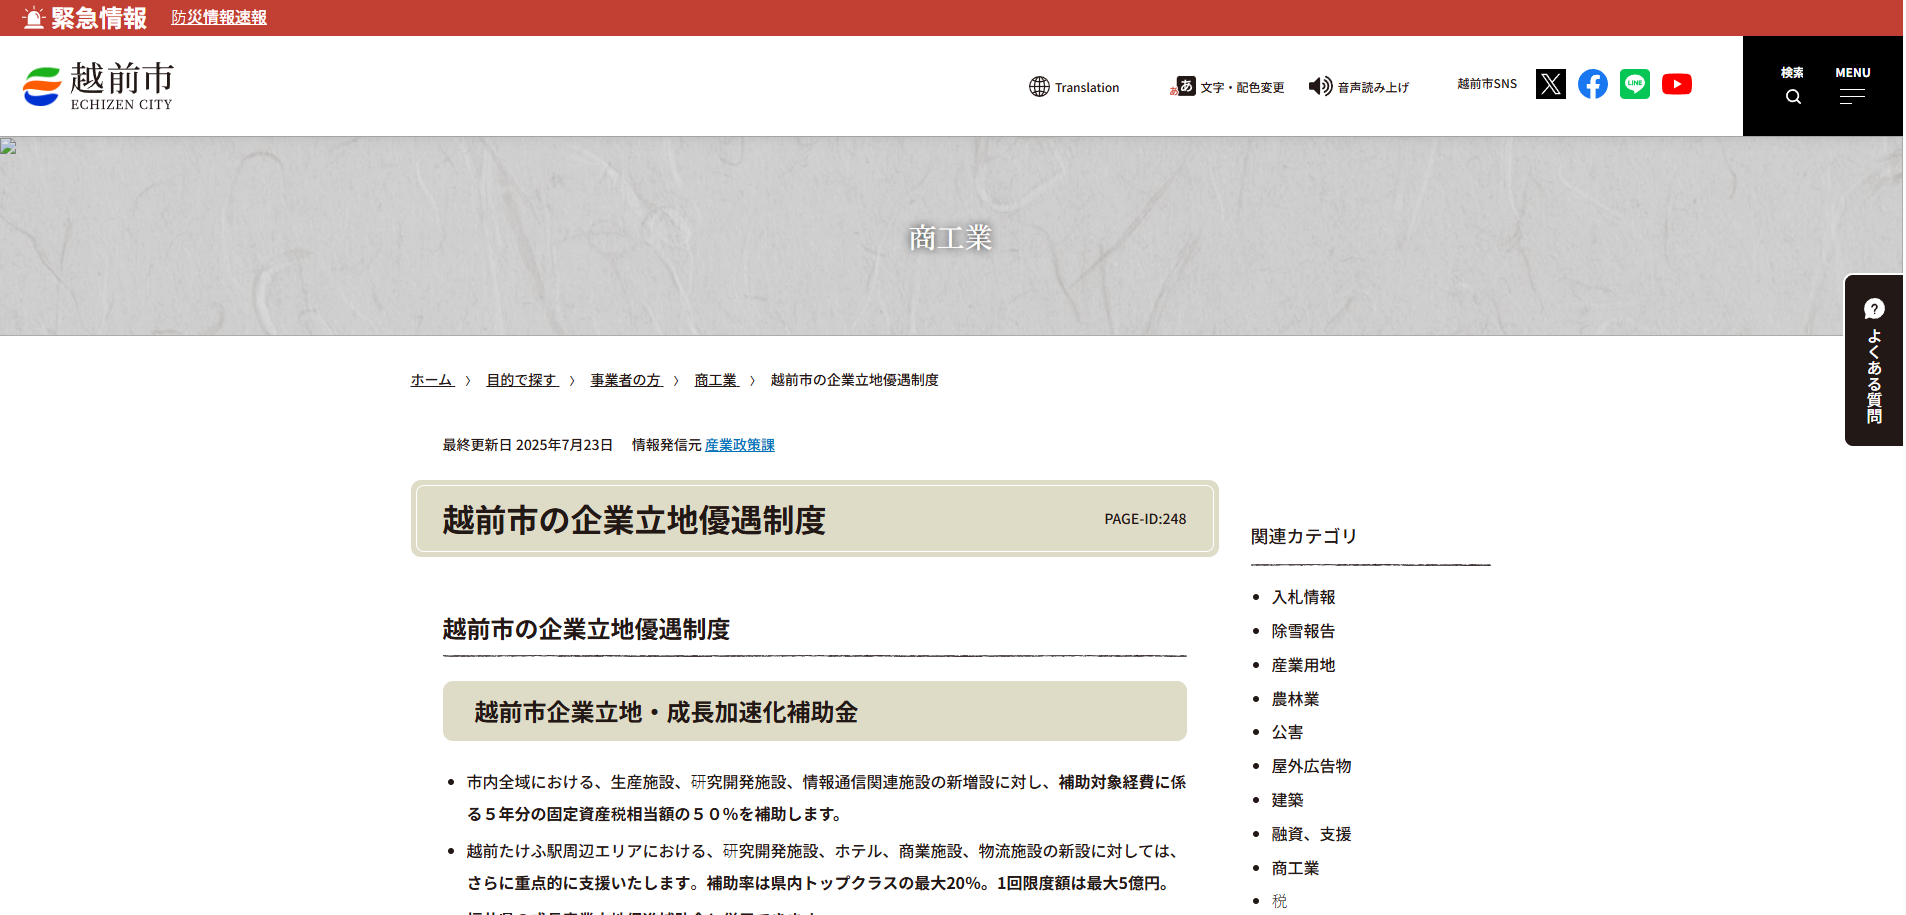Open 屋外広告物 in related categories

pyautogui.click(x=1311, y=766)
